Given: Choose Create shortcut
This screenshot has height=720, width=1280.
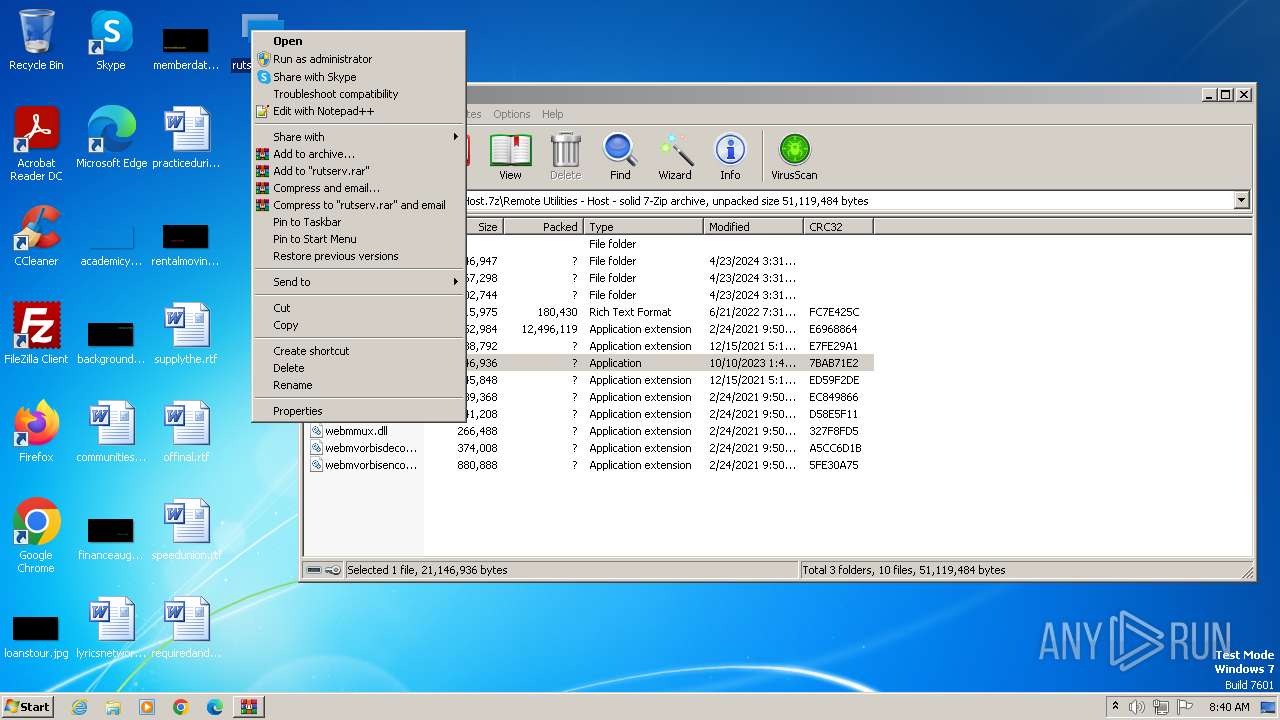Looking at the screenshot, I should [359, 351].
